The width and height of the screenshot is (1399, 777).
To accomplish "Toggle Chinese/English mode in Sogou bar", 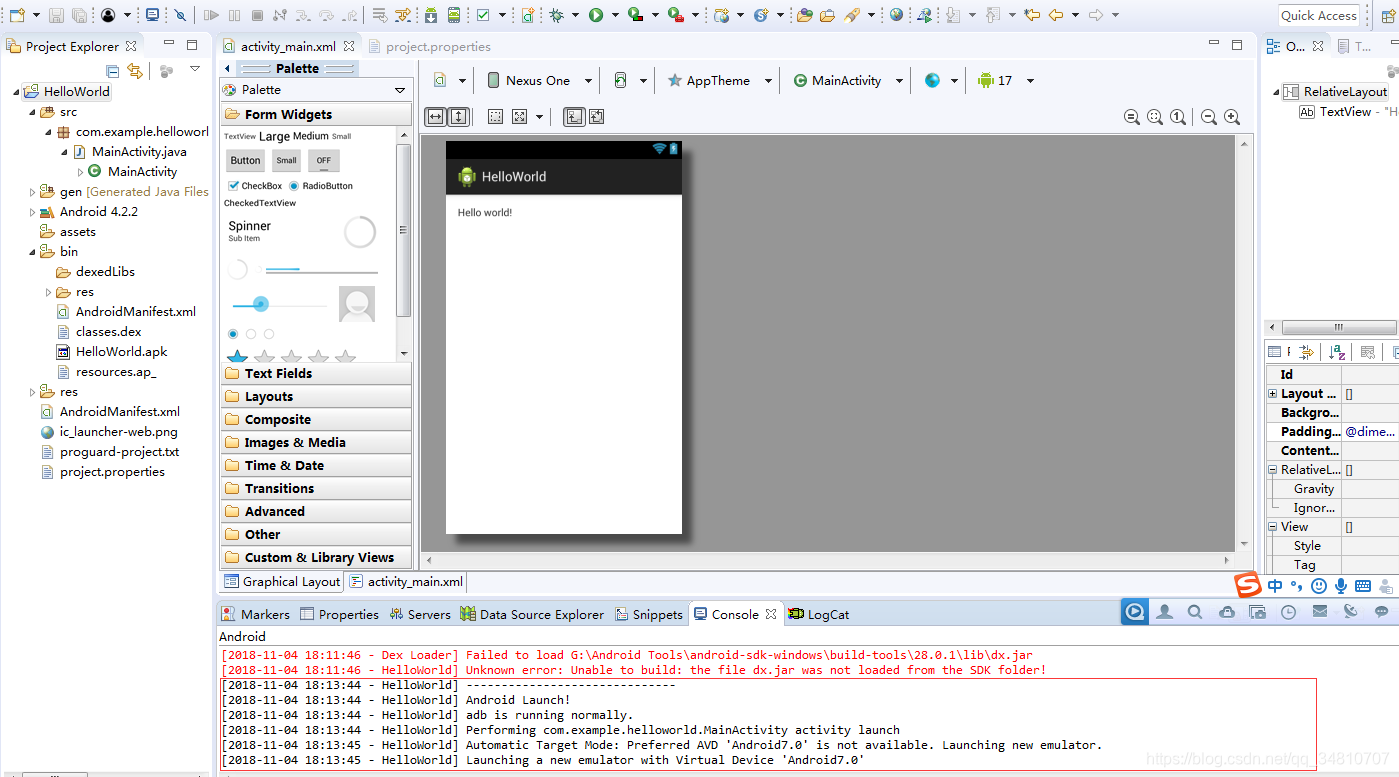I will [1274, 586].
